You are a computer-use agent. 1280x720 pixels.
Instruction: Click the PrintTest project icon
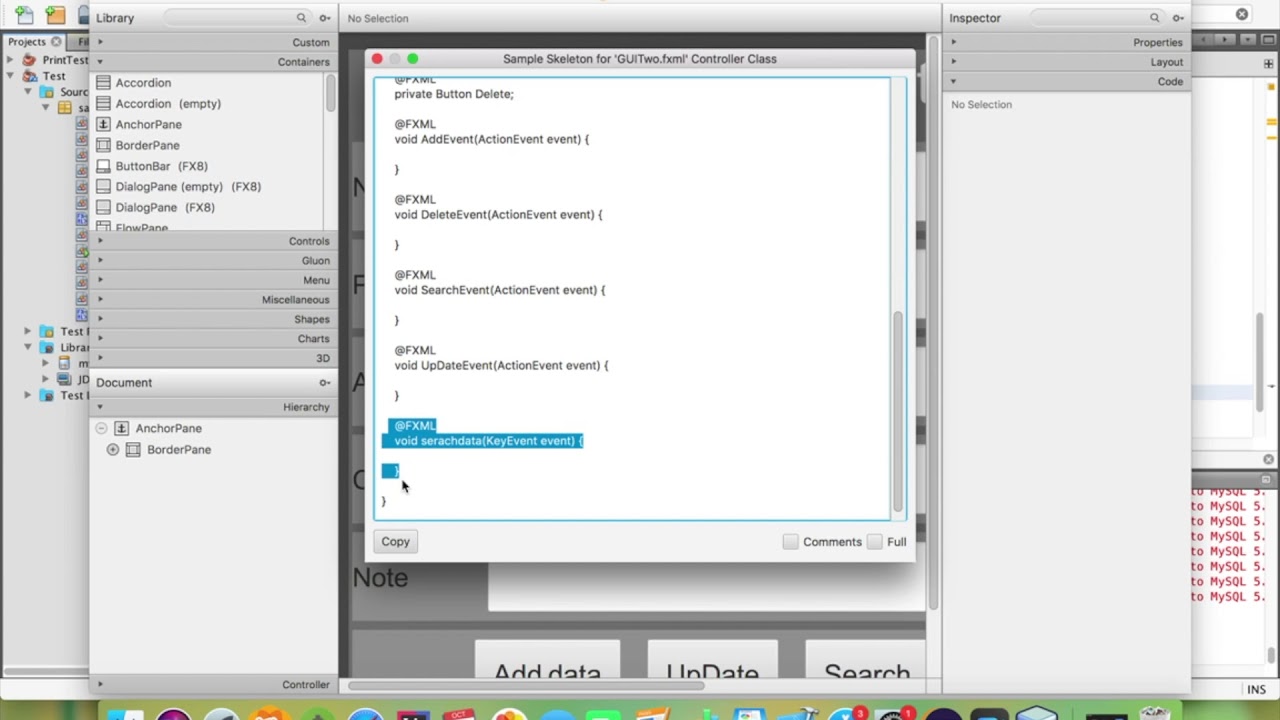[x=29, y=60]
